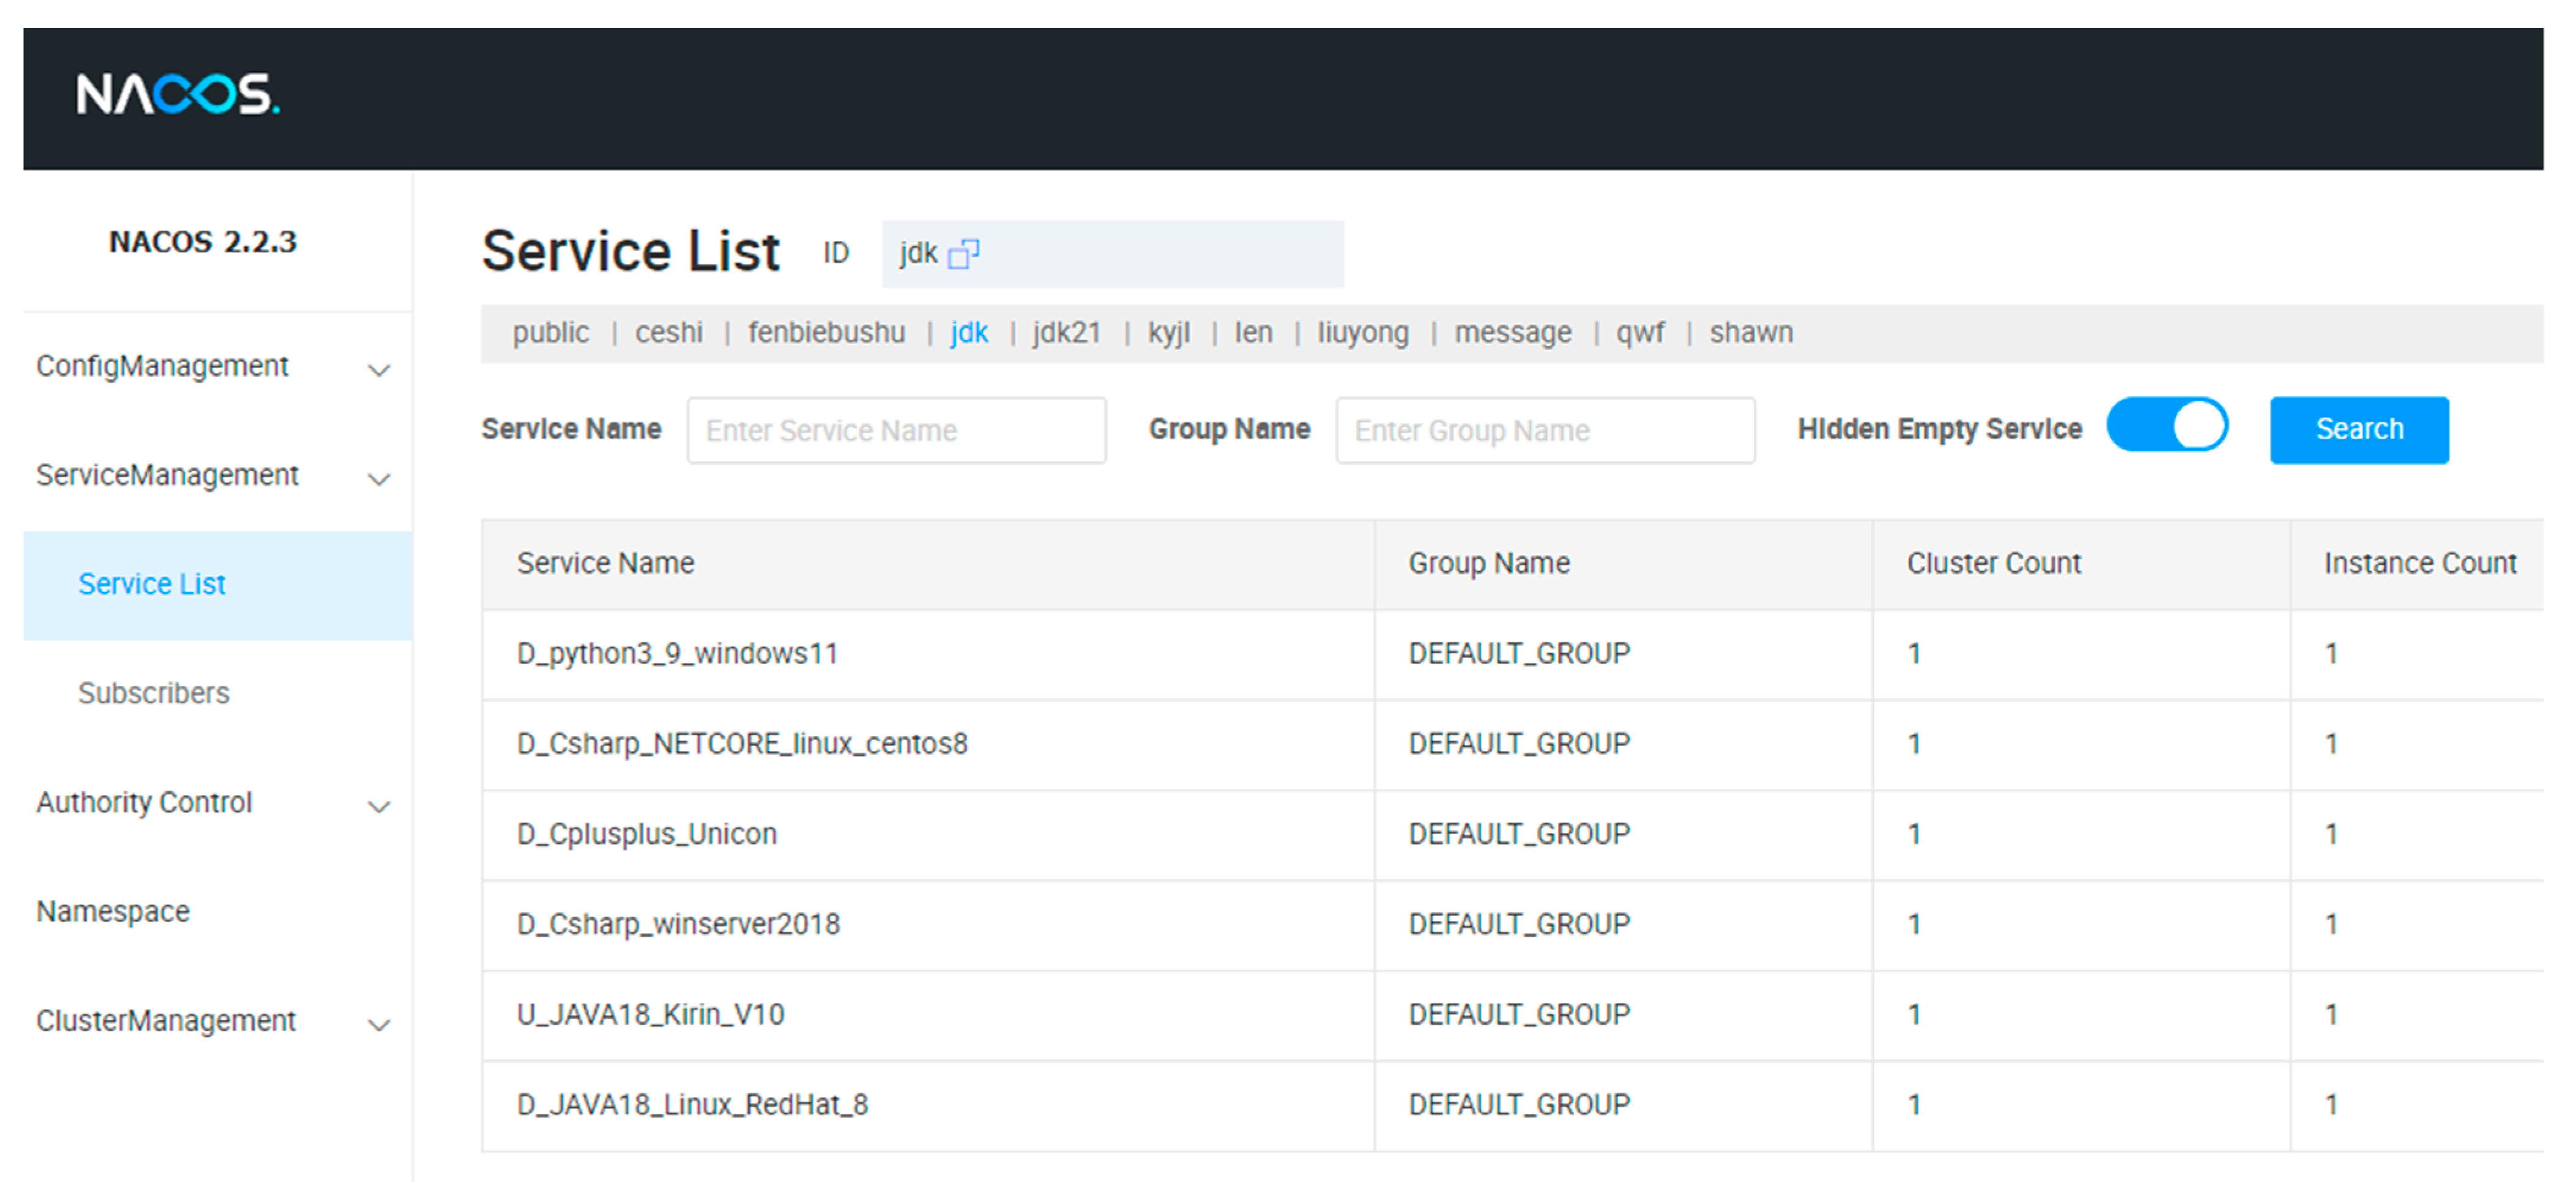2576x1182 pixels.
Task: Expand the Authority Control menu chevron
Action: coord(379,806)
